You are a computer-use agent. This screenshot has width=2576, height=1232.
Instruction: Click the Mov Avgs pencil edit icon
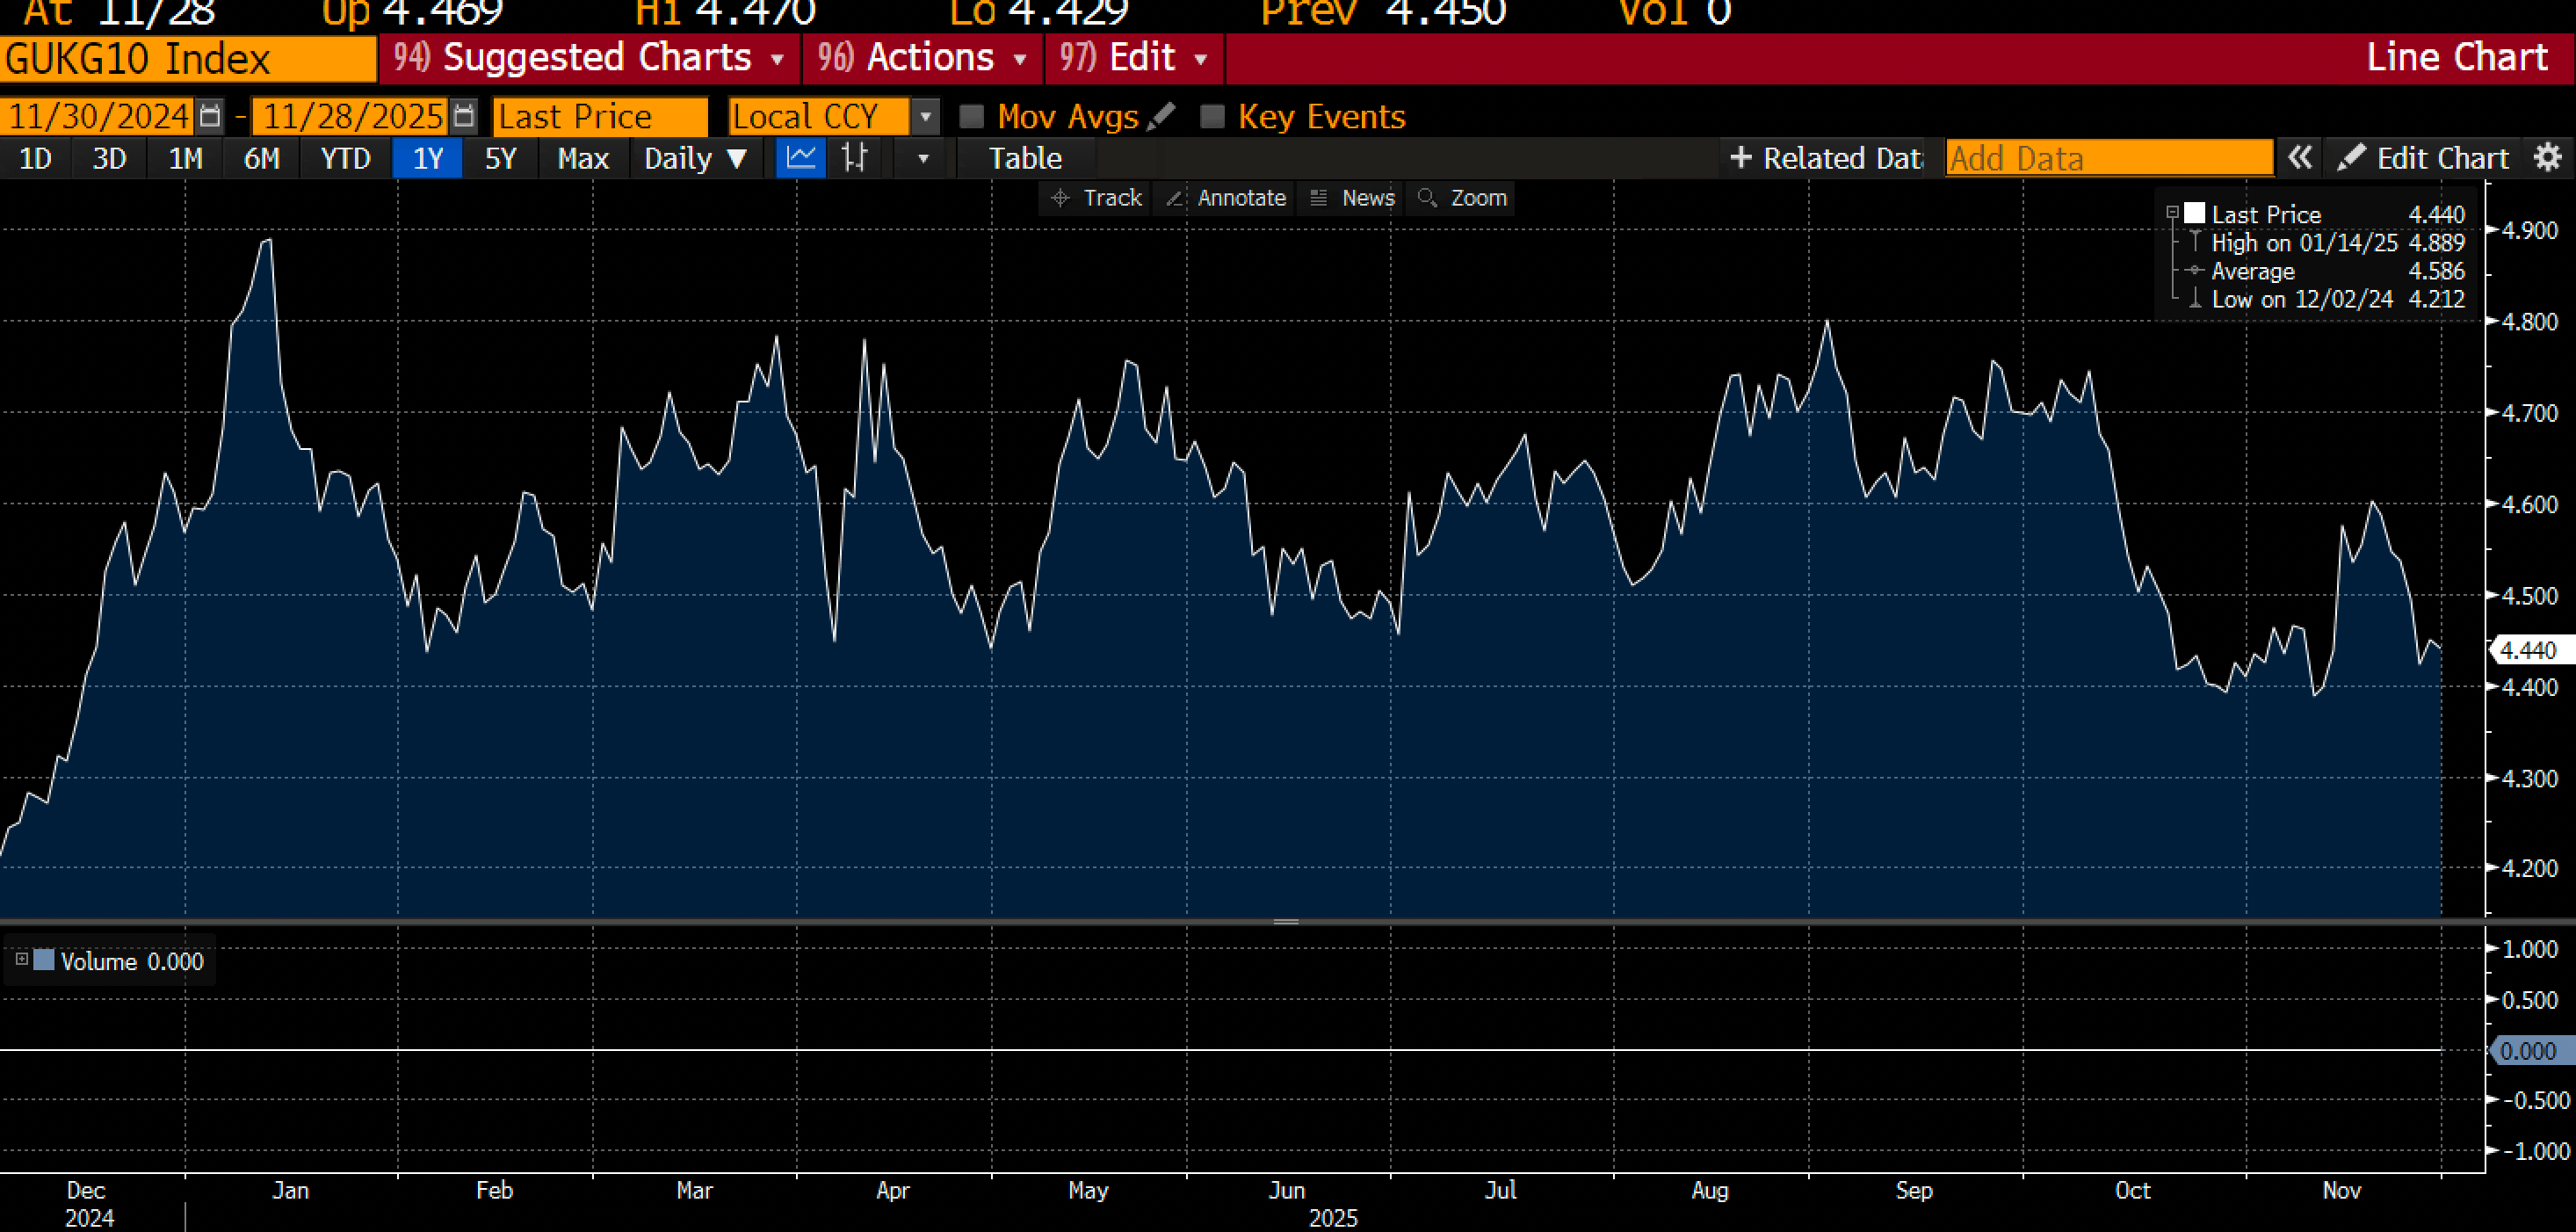pyautogui.click(x=1161, y=116)
